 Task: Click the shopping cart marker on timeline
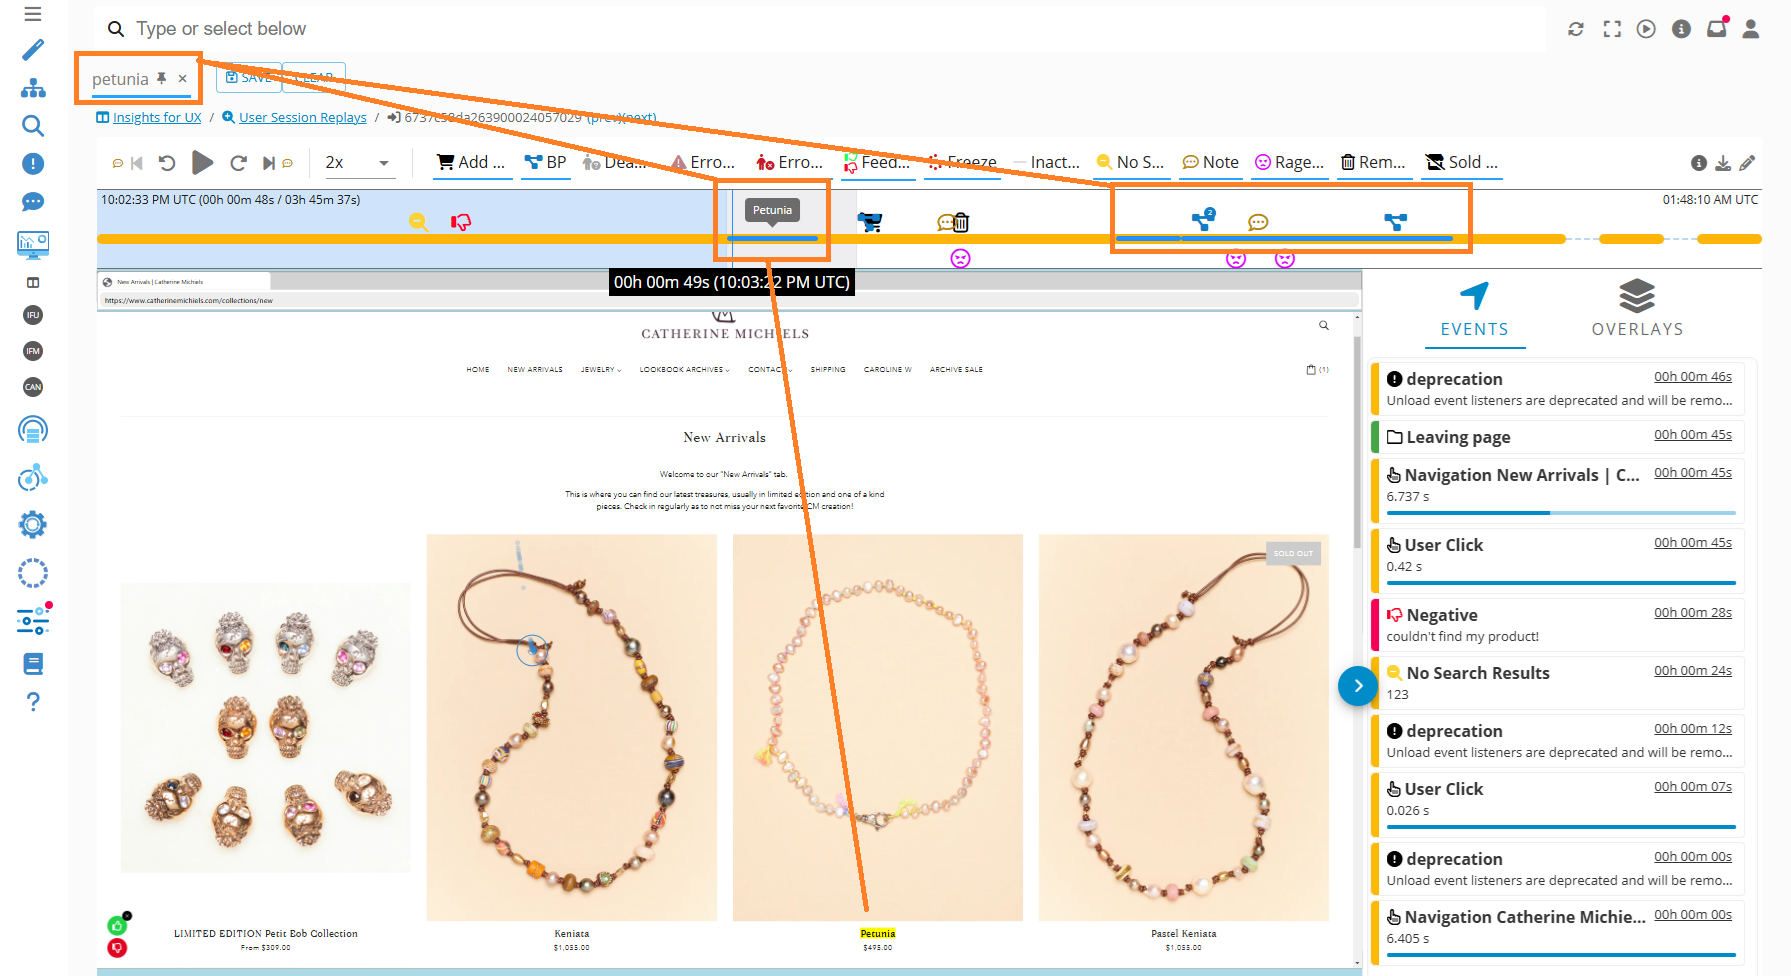tap(870, 222)
